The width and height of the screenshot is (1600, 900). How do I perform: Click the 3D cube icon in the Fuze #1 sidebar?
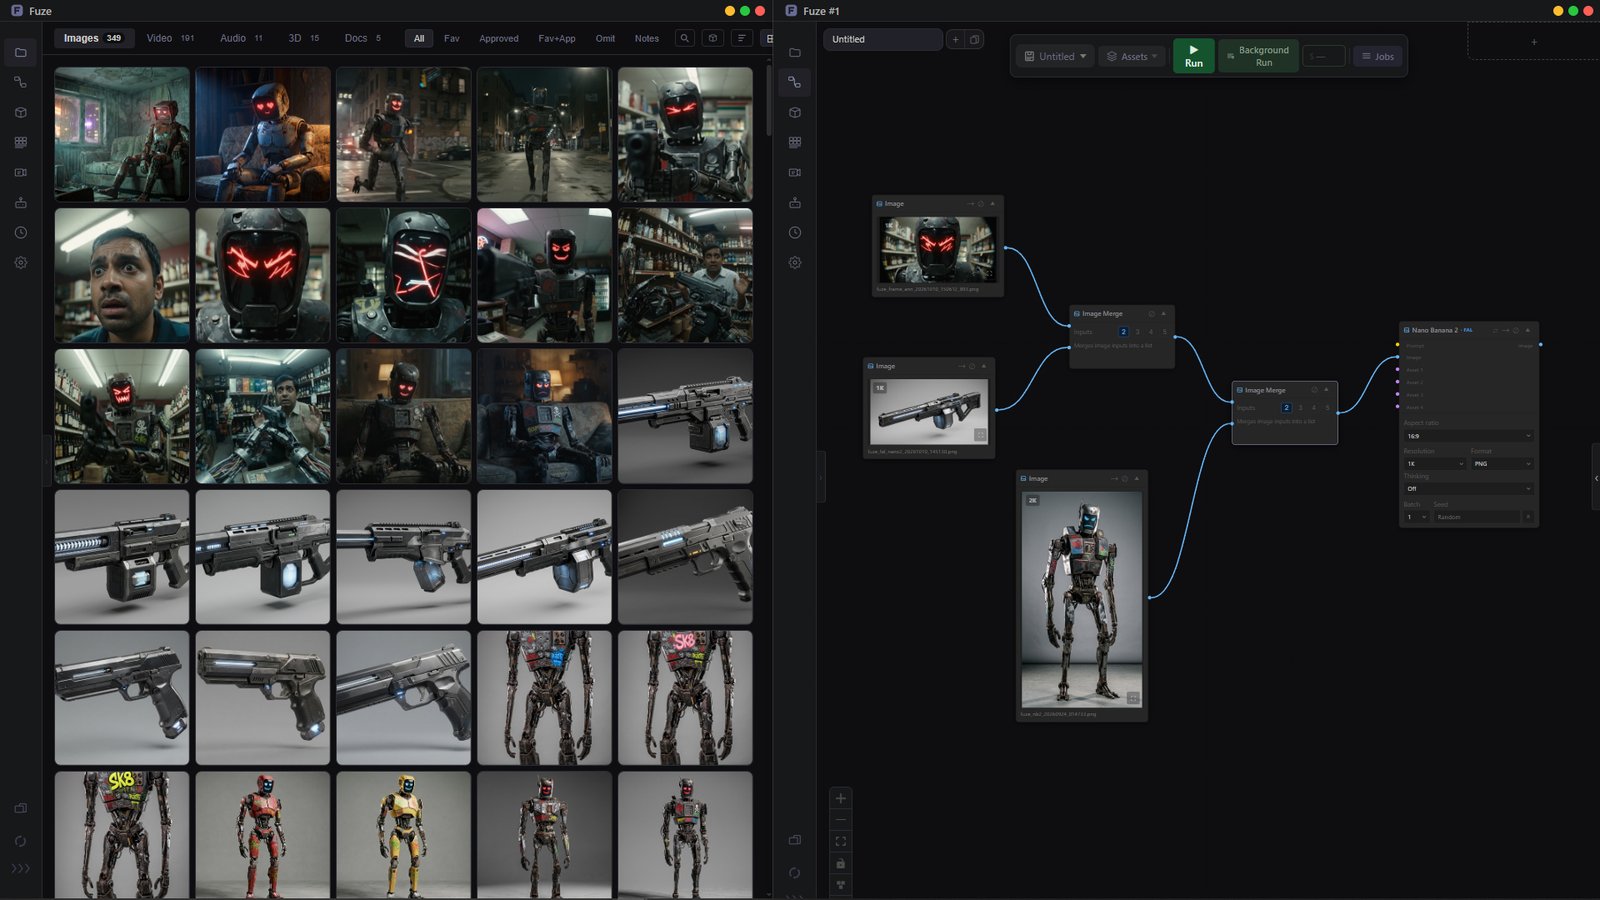click(x=795, y=112)
